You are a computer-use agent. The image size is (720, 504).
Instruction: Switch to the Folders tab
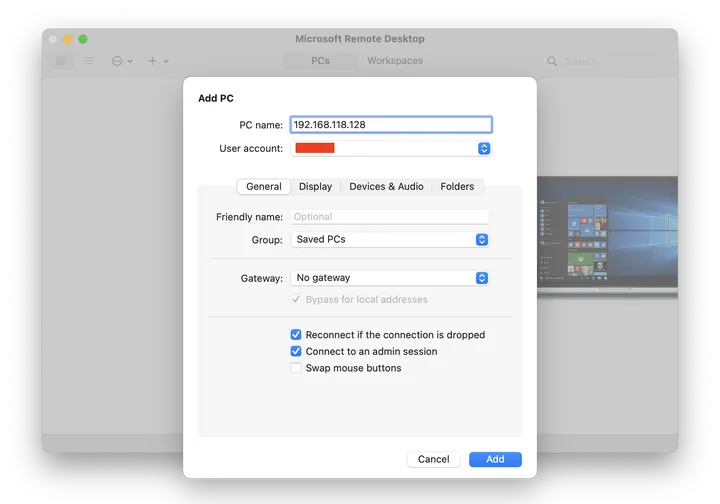point(457,186)
